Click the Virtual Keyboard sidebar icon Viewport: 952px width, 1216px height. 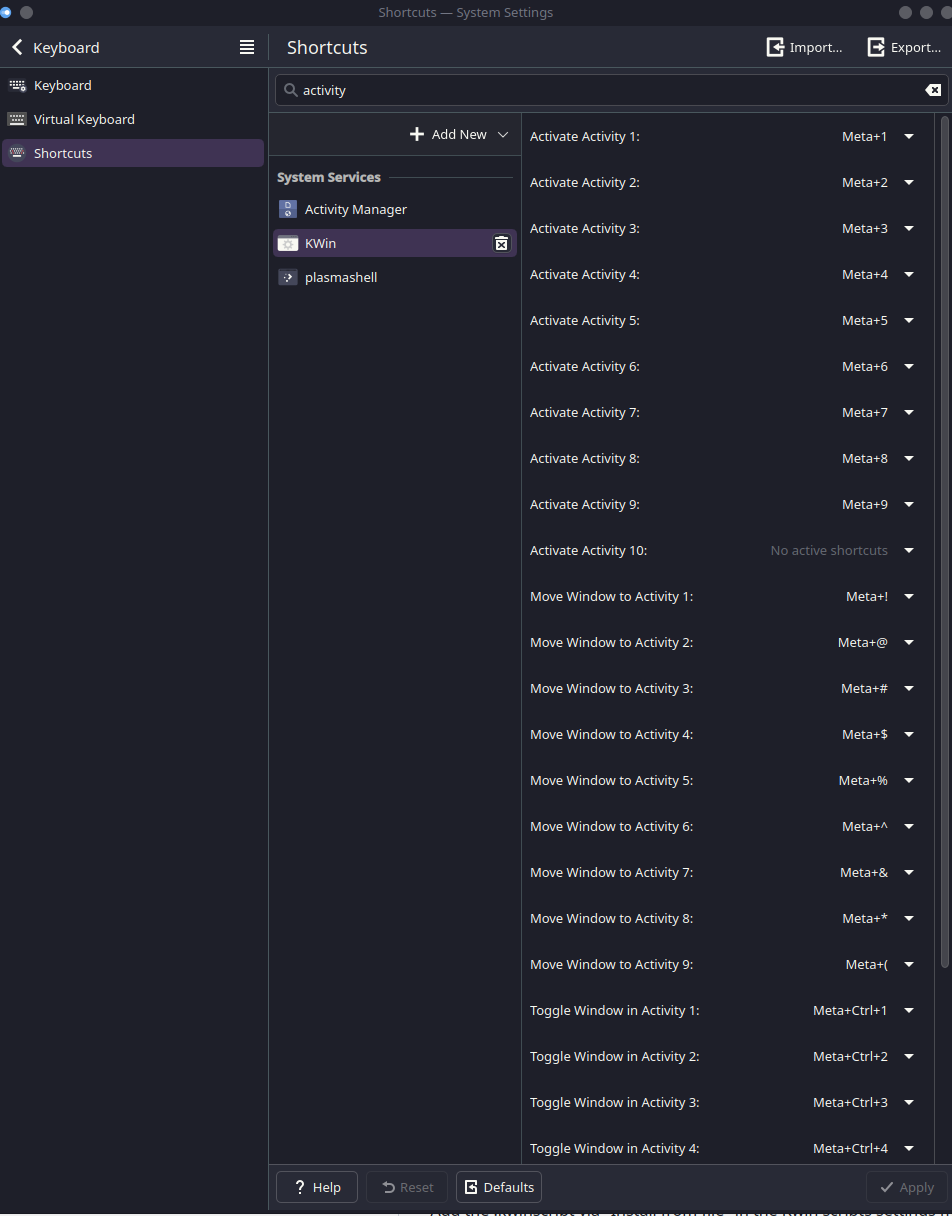(x=17, y=119)
